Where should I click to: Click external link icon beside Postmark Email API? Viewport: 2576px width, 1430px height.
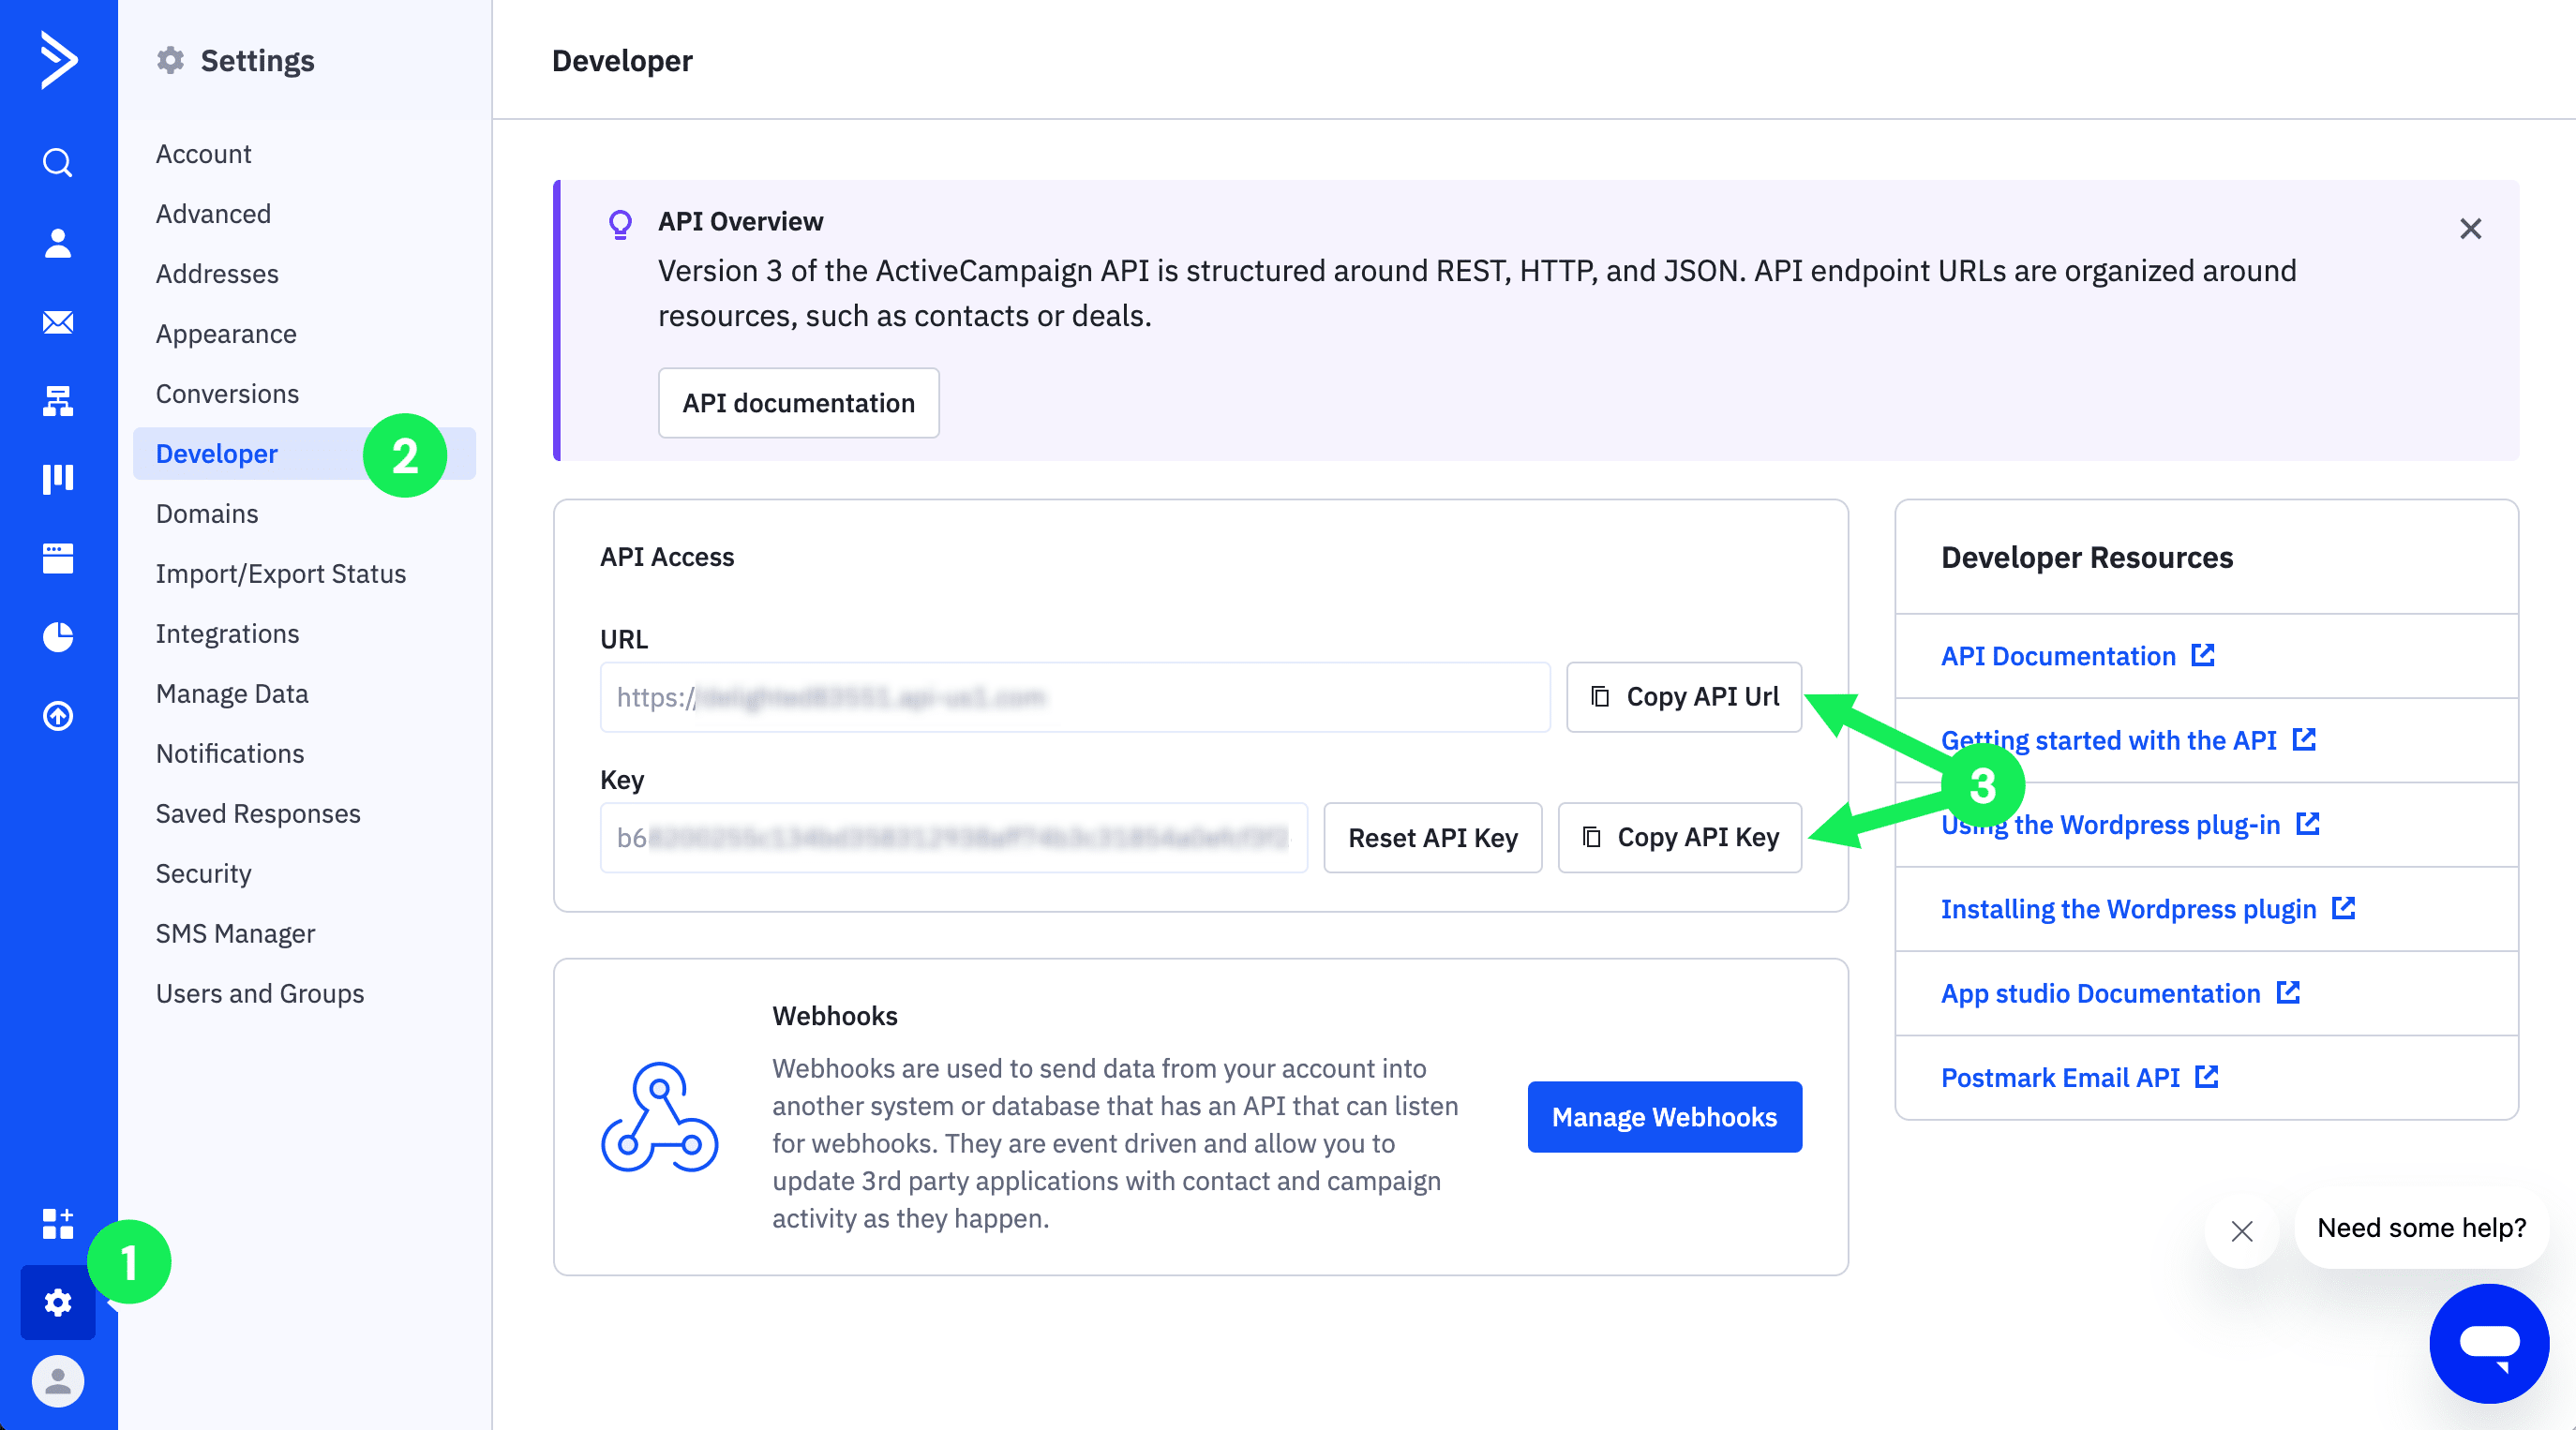click(x=2207, y=1077)
